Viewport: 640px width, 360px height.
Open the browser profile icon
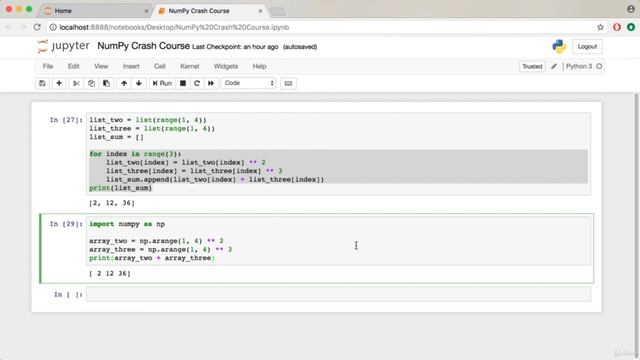631,8
